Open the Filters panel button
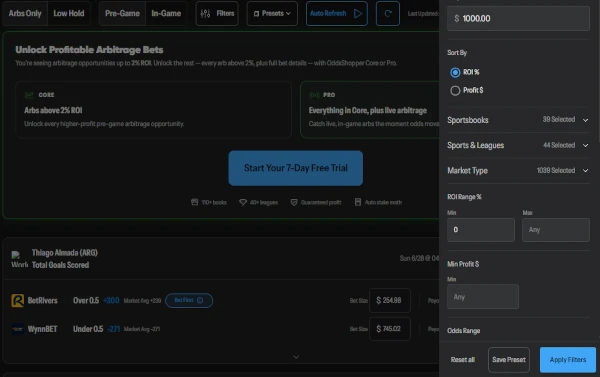The width and height of the screenshot is (600, 377). [x=217, y=14]
